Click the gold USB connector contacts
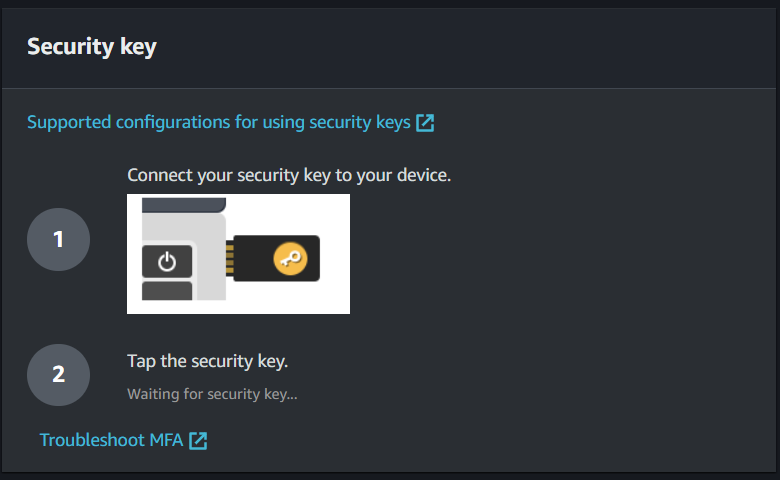This screenshot has height=480, width=780. (x=229, y=261)
